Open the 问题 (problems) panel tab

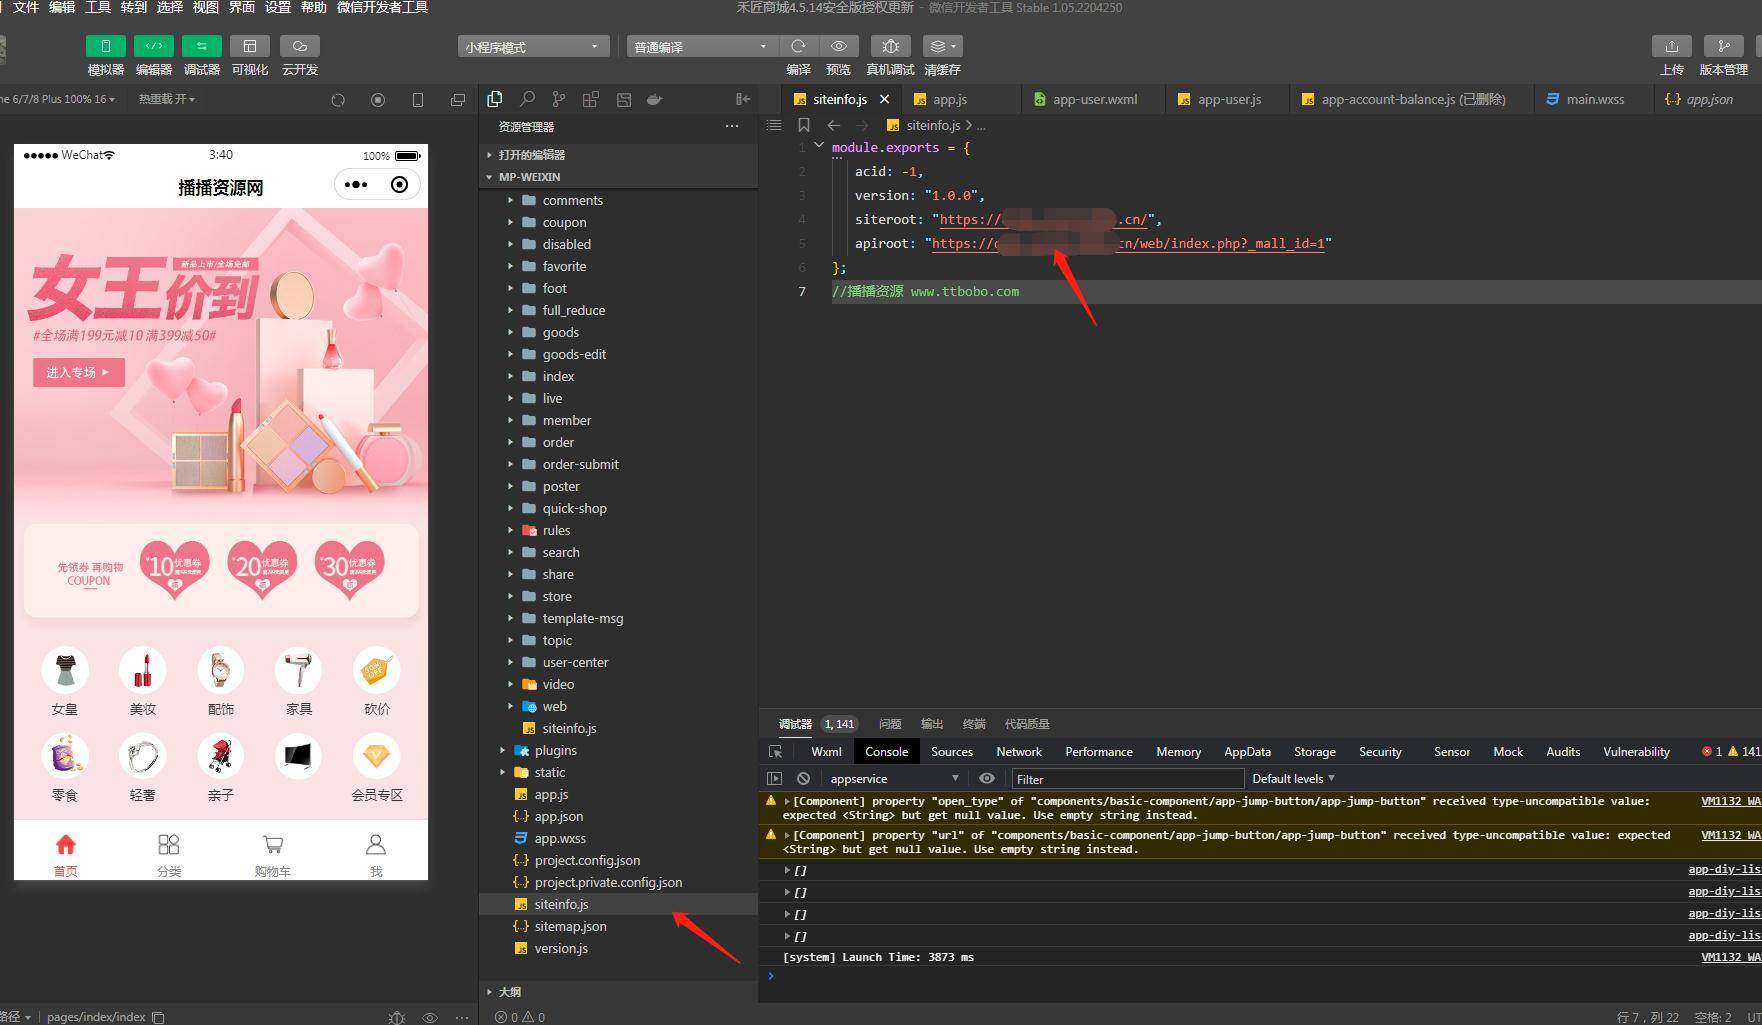coord(890,724)
